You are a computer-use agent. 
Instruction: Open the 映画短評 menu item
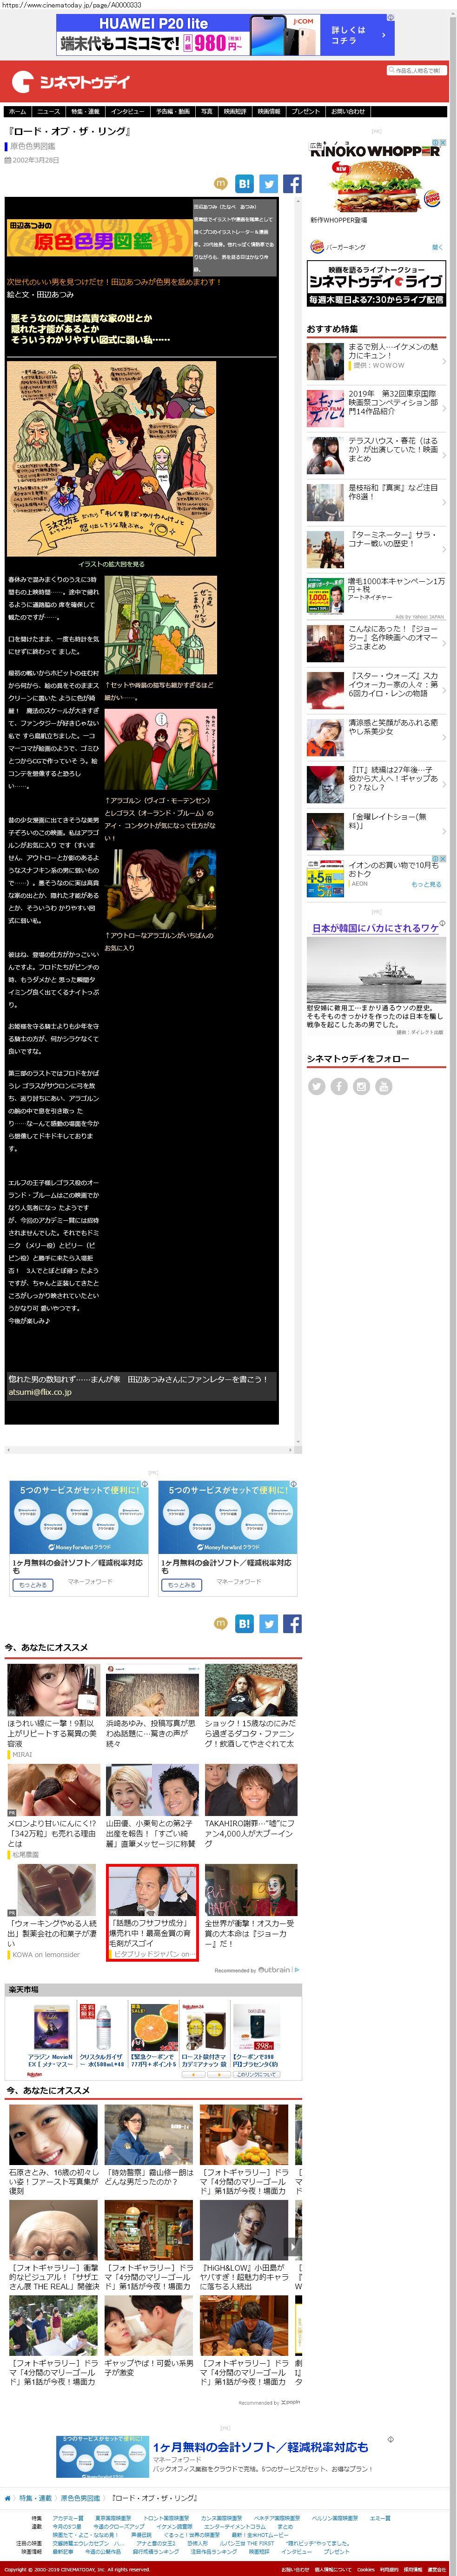235,112
